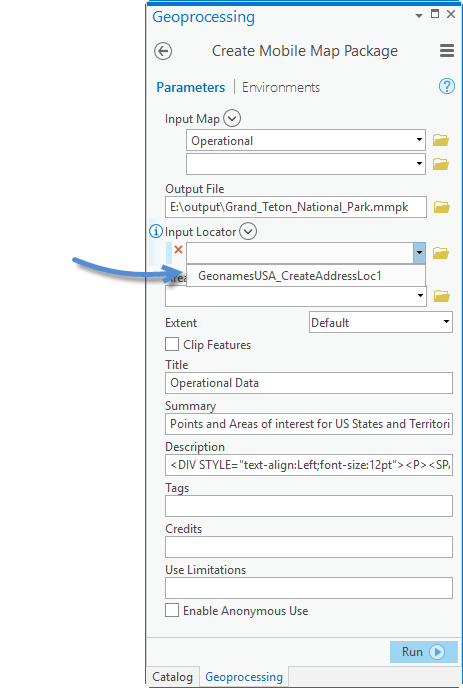
Task: Go back with the circular arrow button
Action: click(x=163, y=51)
